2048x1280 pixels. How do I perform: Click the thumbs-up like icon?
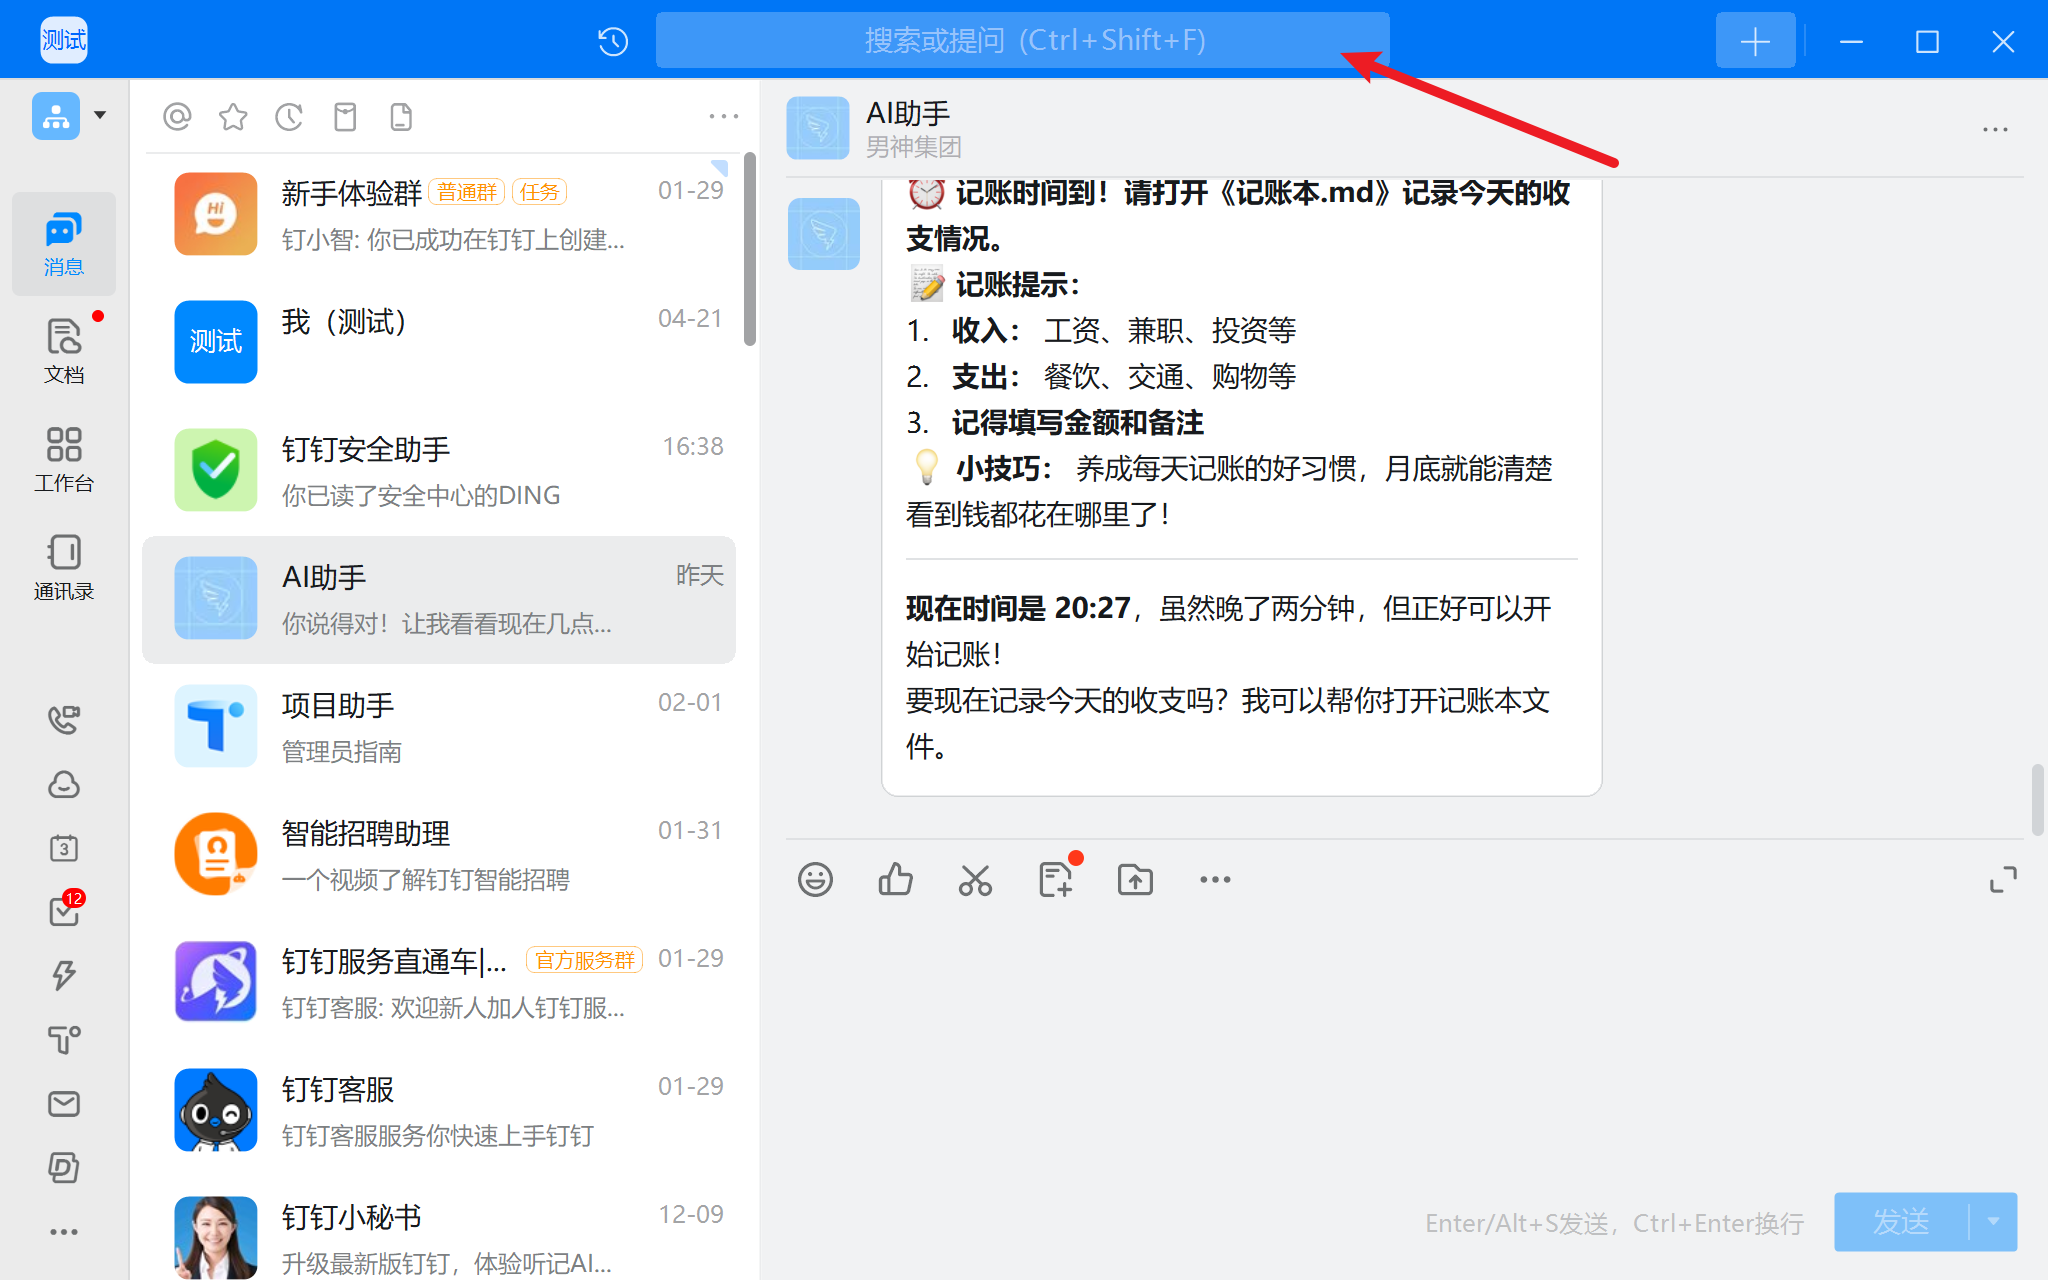(895, 880)
